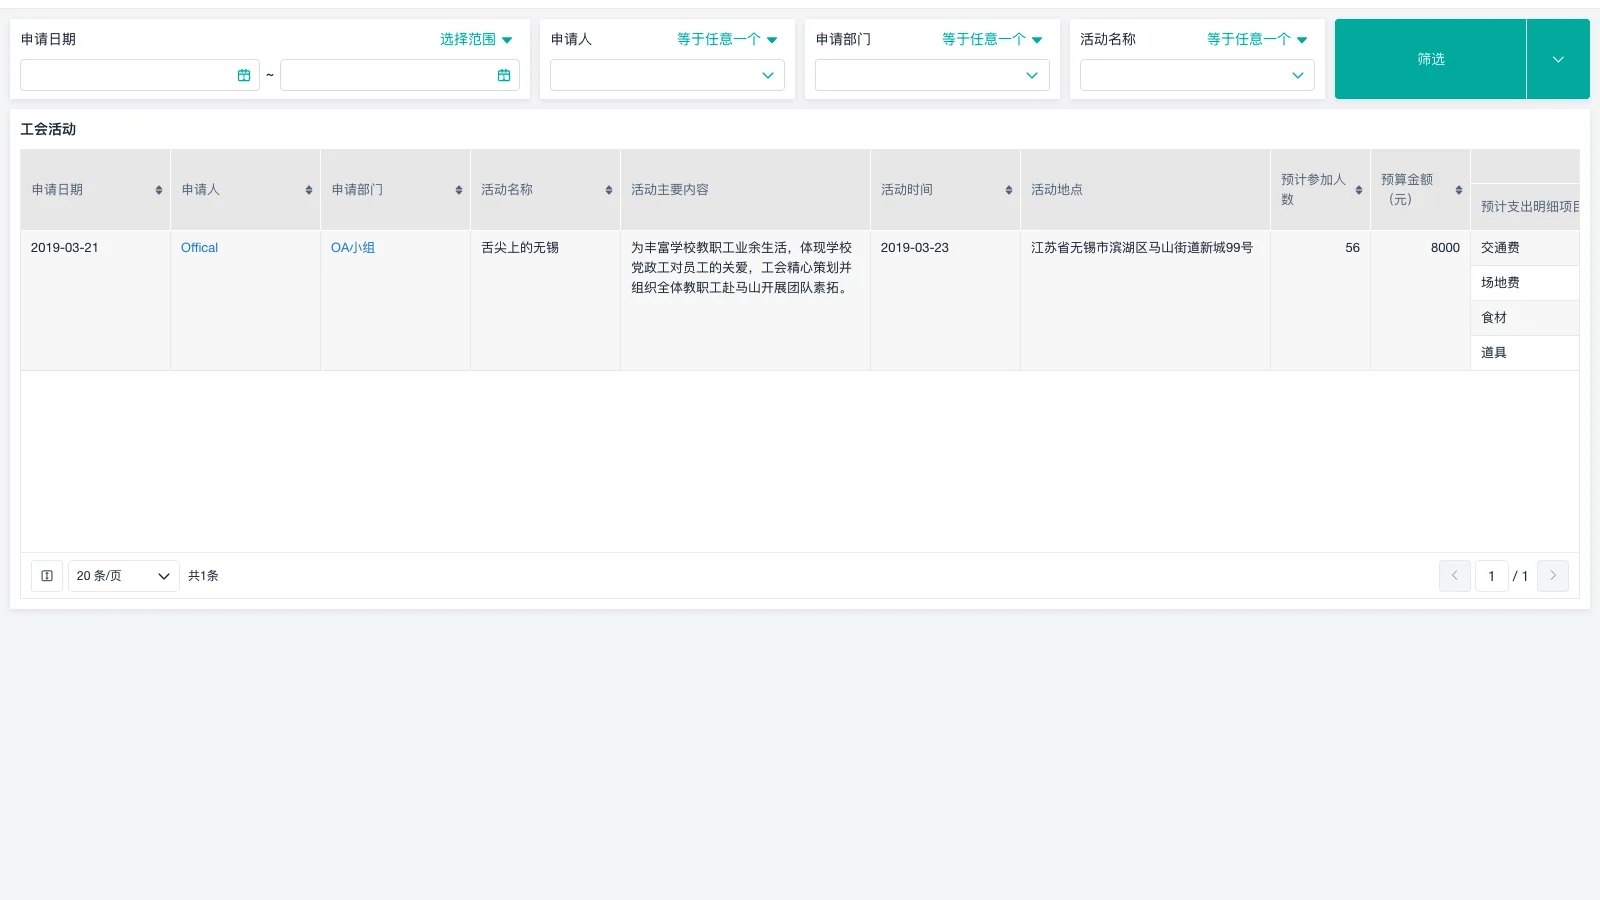The image size is (1600, 900).
Task: Select the 交通费 expense item
Action: click(1525, 248)
